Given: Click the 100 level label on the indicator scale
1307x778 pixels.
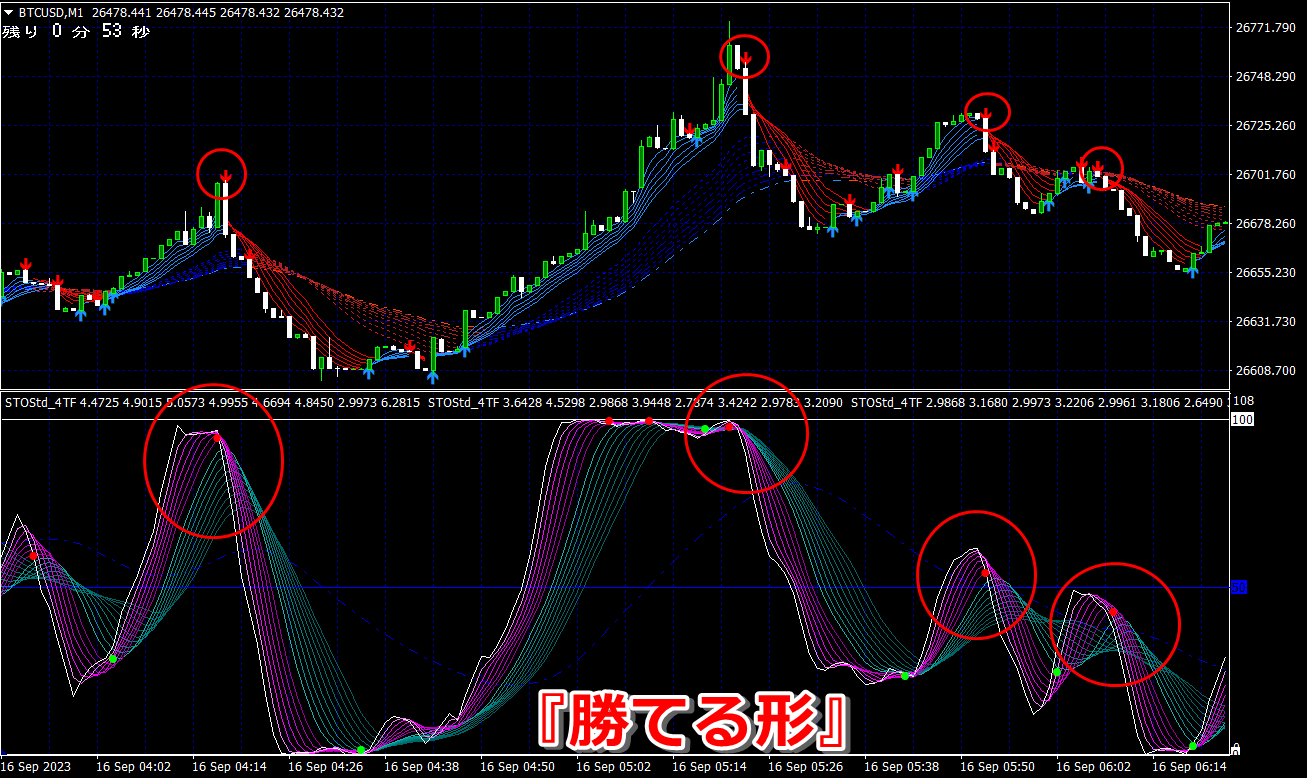Looking at the screenshot, I should (1243, 420).
